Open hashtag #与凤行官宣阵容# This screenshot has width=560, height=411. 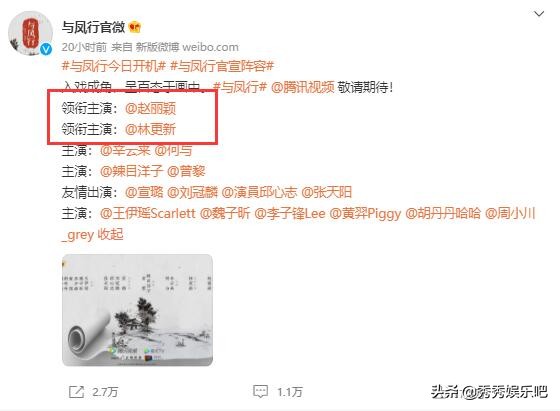pyautogui.click(x=222, y=66)
